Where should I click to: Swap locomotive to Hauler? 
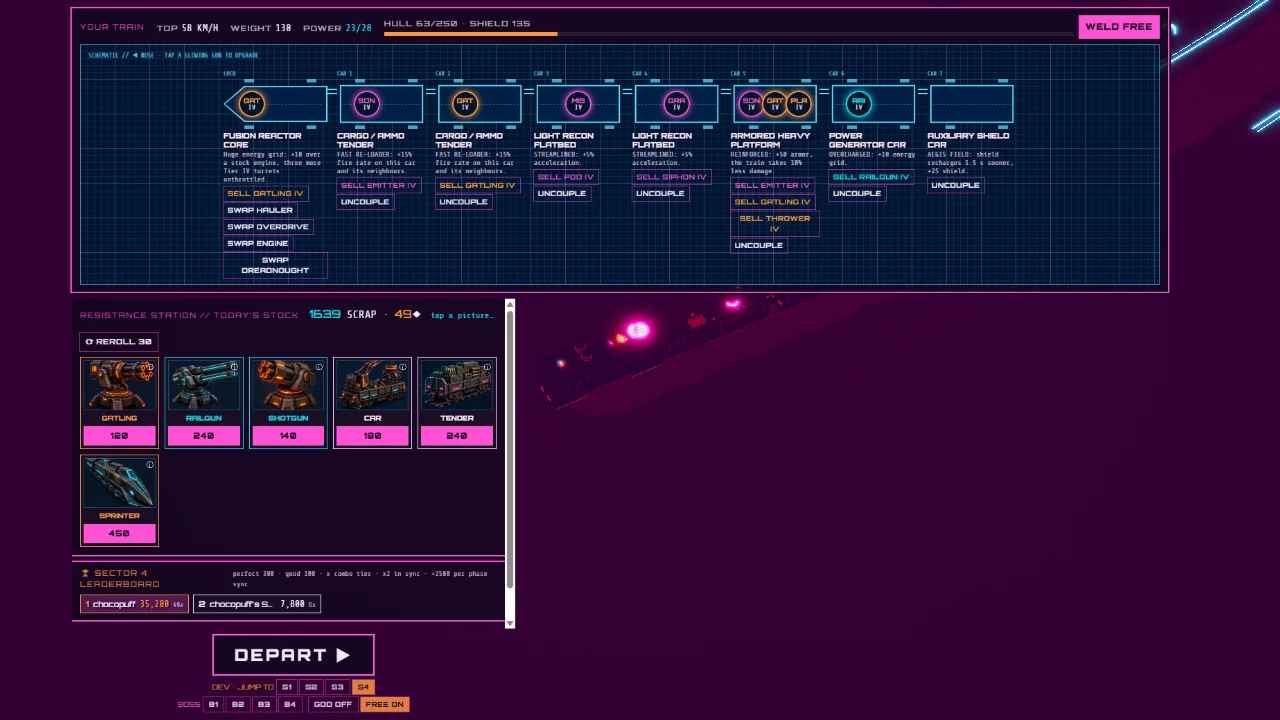point(260,210)
